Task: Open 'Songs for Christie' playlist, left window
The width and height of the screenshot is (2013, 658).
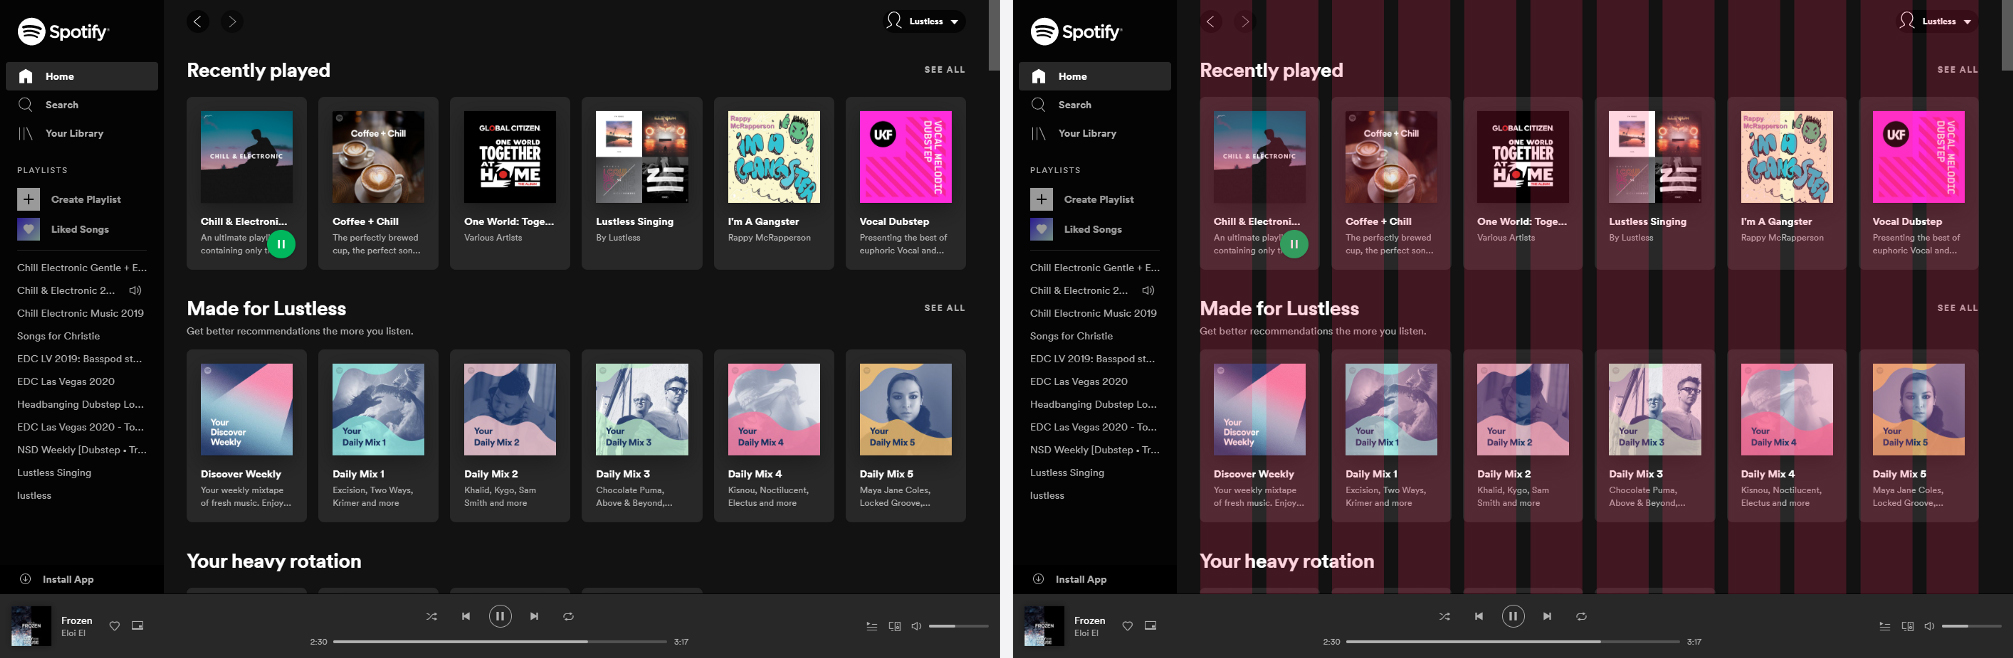Action: click(x=58, y=336)
